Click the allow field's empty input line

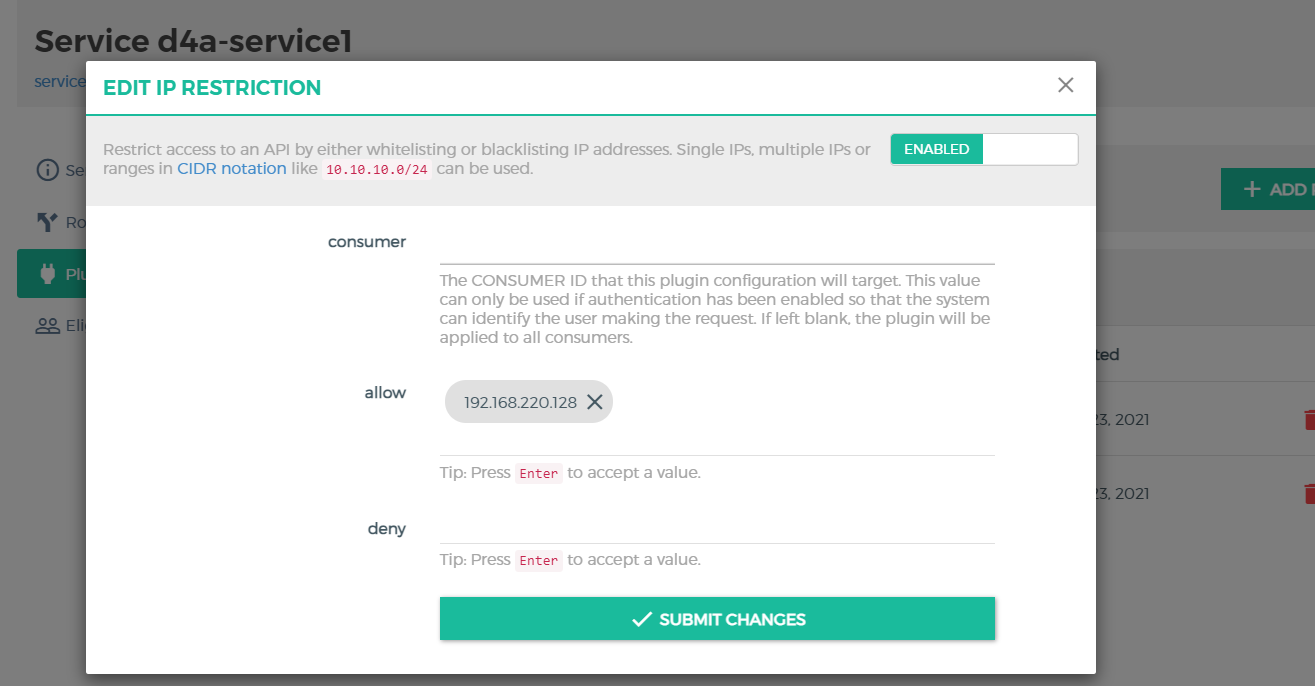[717, 440]
